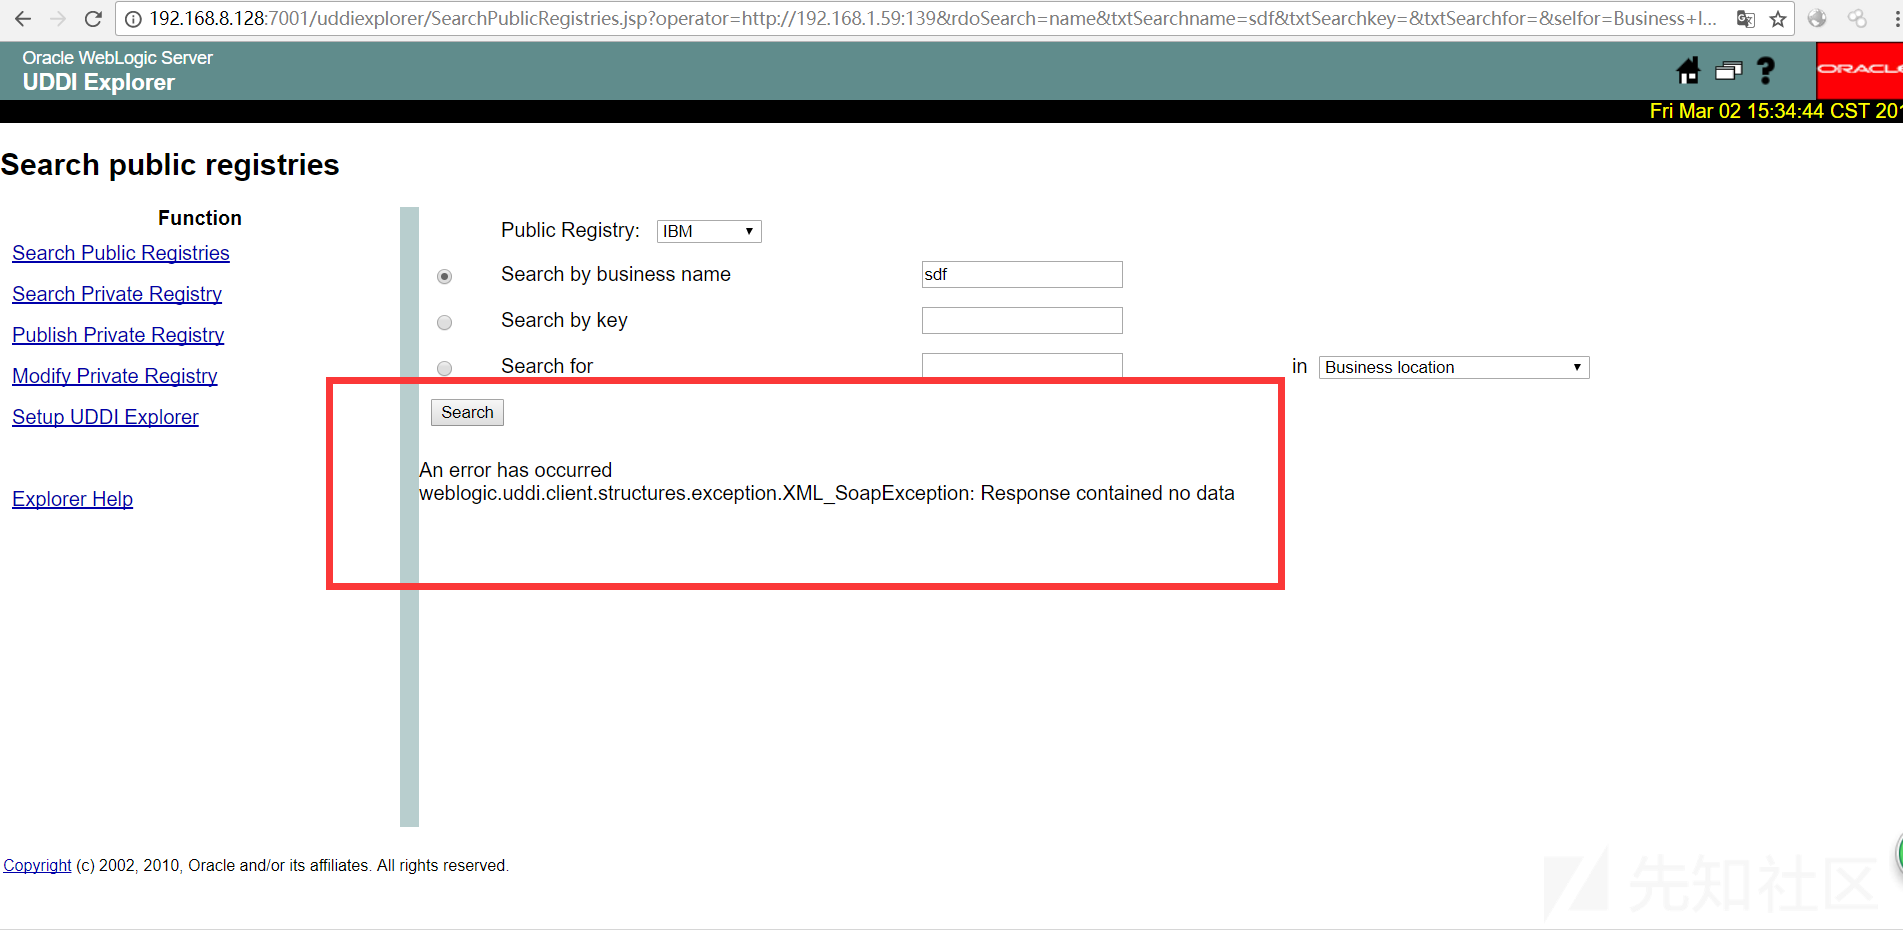The width and height of the screenshot is (1903, 930).
Task: Open the stacked windows icon in header
Action: tap(1728, 70)
